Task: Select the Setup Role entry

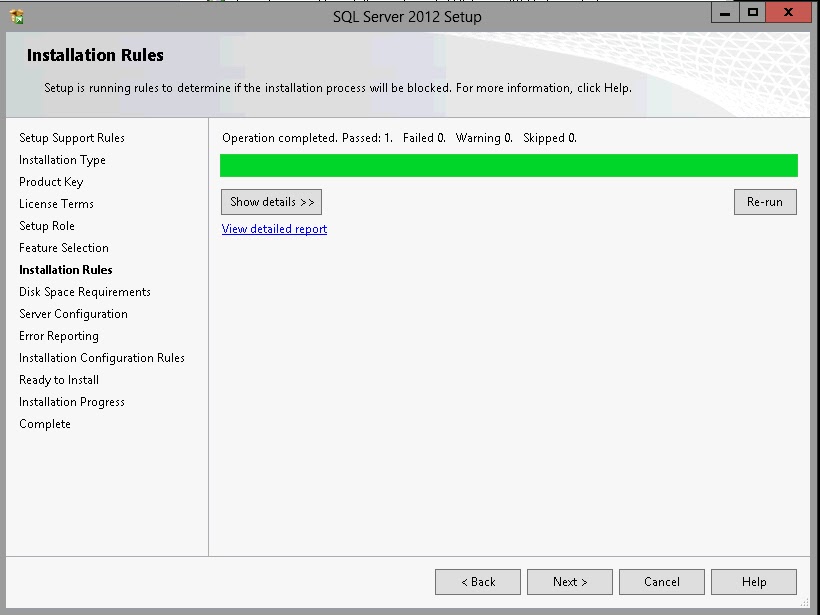Action: [50, 225]
